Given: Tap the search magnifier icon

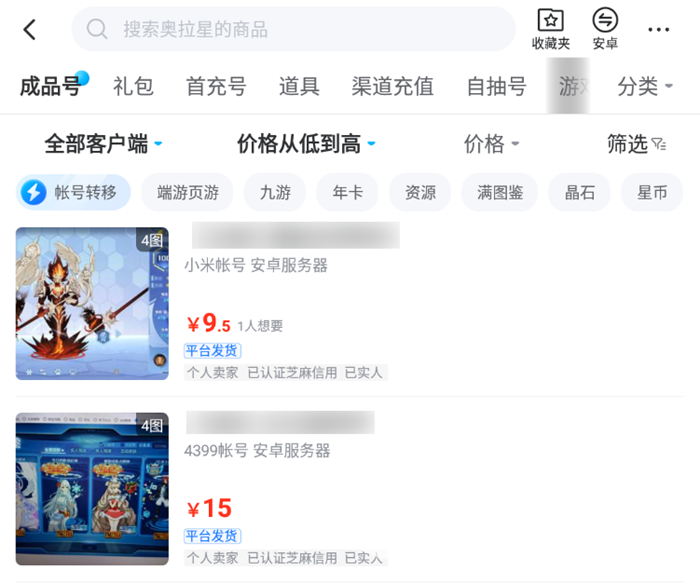Looking at the screenshot, I should pyautogui.click(x=97, y=29).
